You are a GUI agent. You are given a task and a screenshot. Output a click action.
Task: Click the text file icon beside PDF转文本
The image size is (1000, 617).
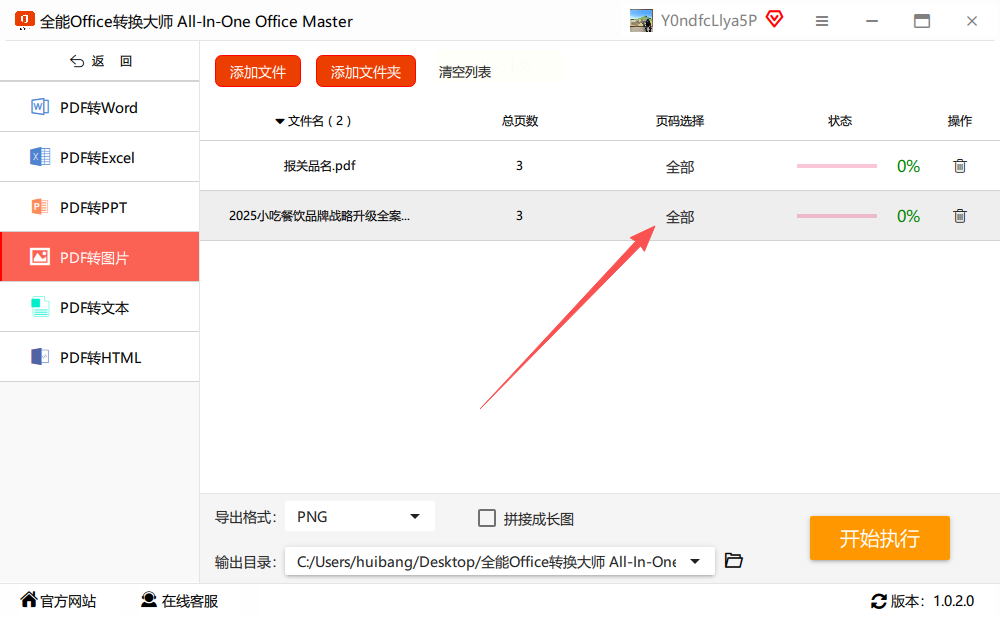(40, 307)
